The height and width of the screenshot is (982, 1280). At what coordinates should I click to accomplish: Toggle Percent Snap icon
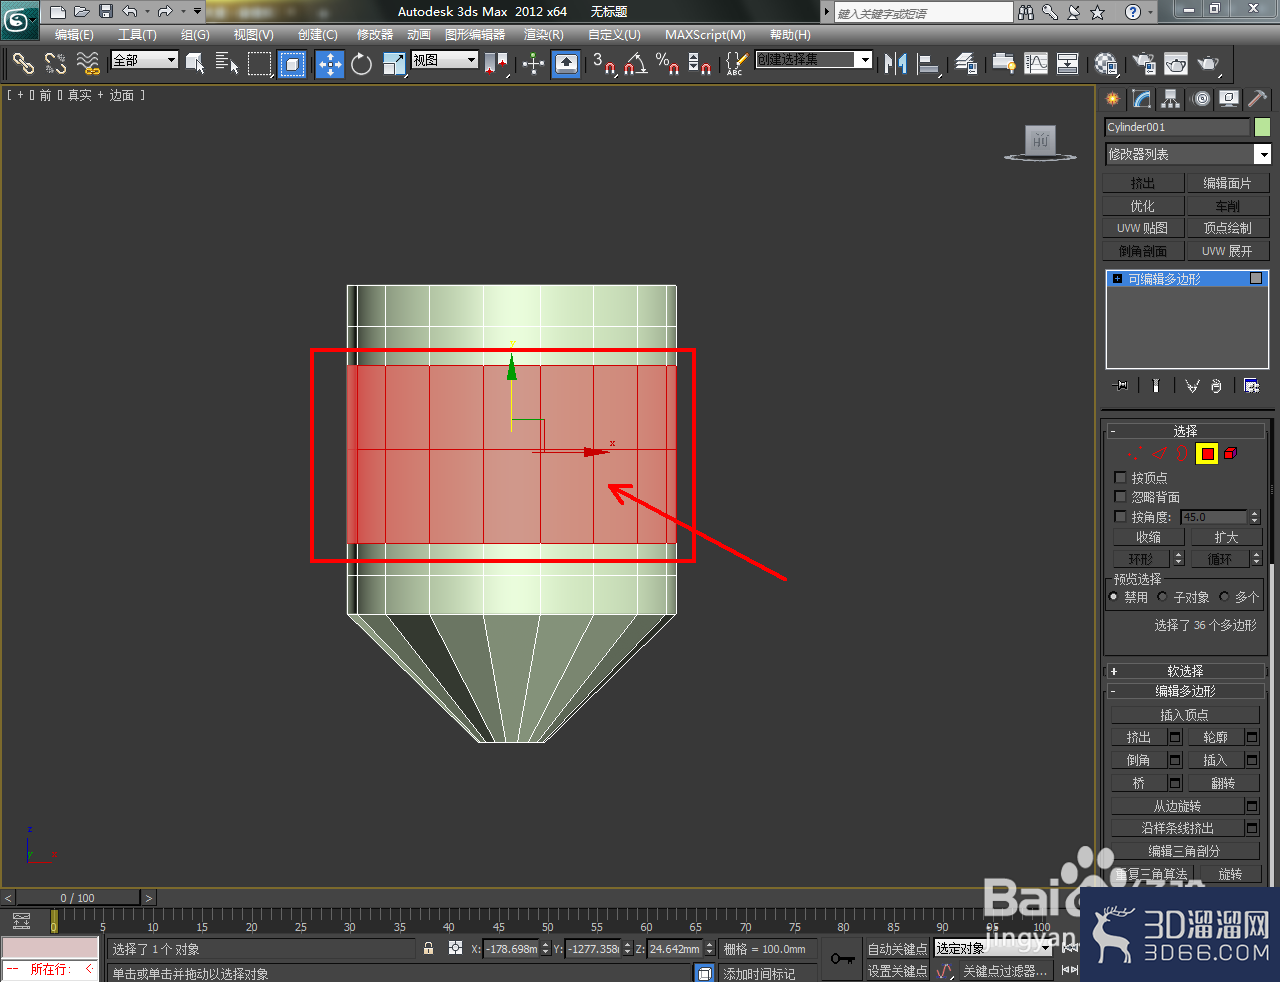click(667, 64)
